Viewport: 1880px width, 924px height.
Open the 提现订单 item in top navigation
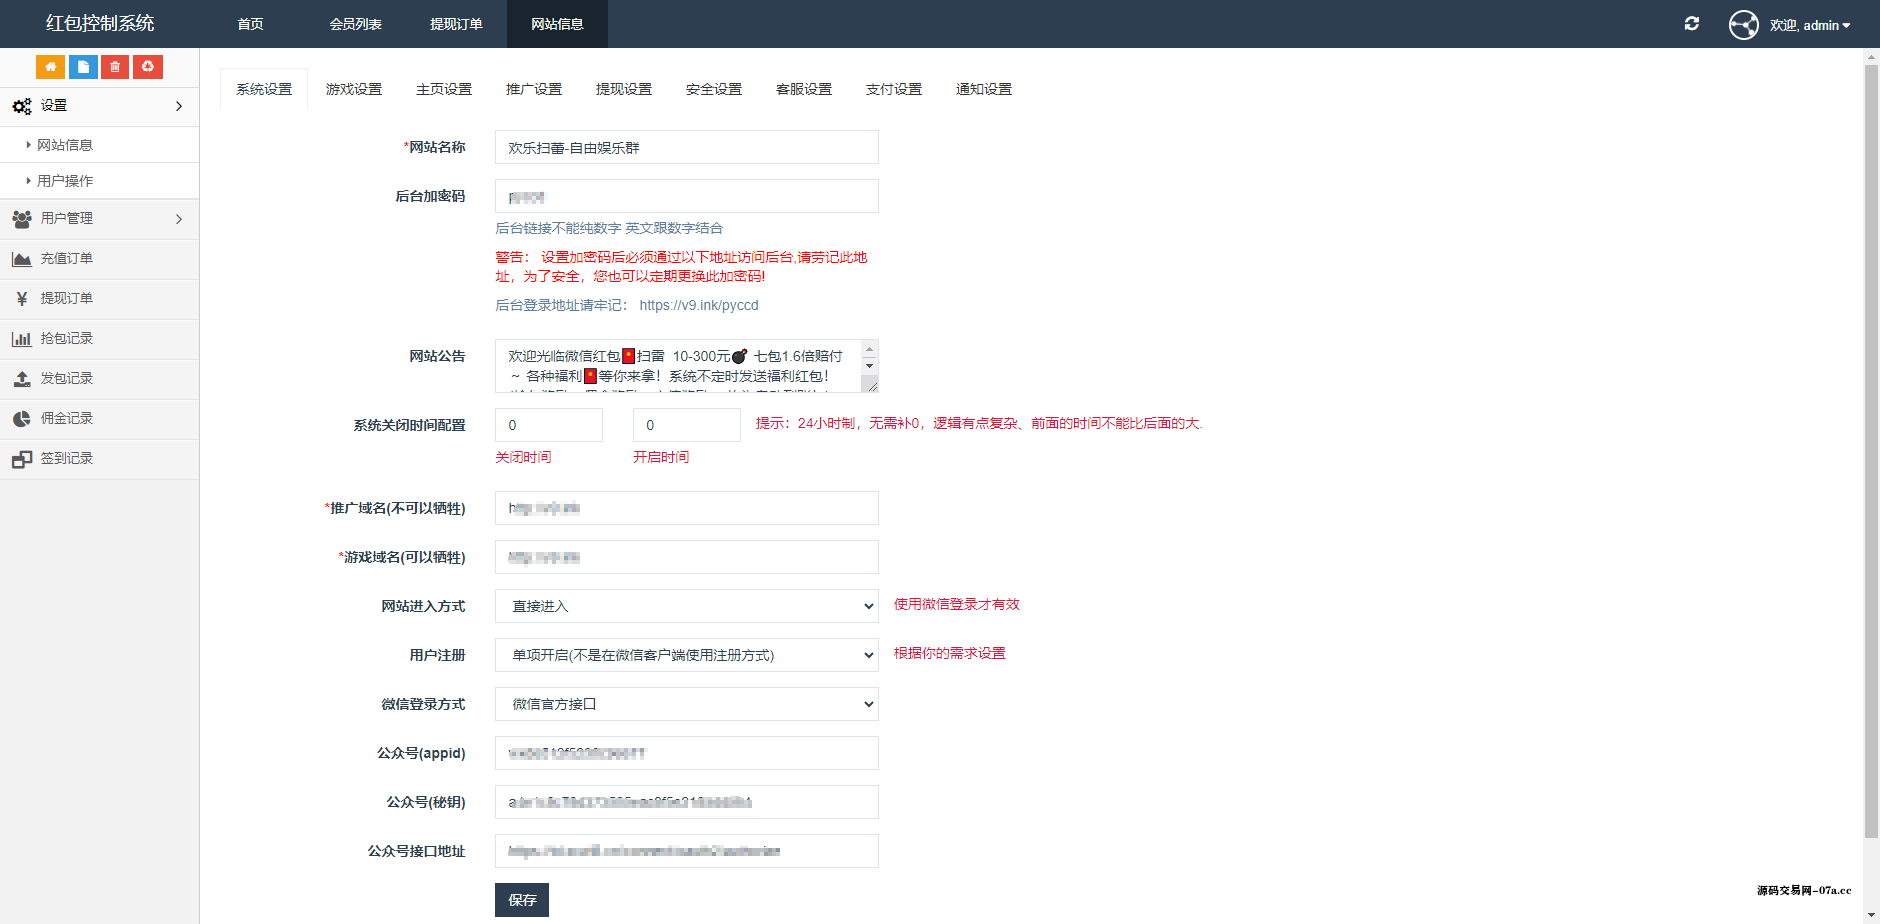pos(456,24)
